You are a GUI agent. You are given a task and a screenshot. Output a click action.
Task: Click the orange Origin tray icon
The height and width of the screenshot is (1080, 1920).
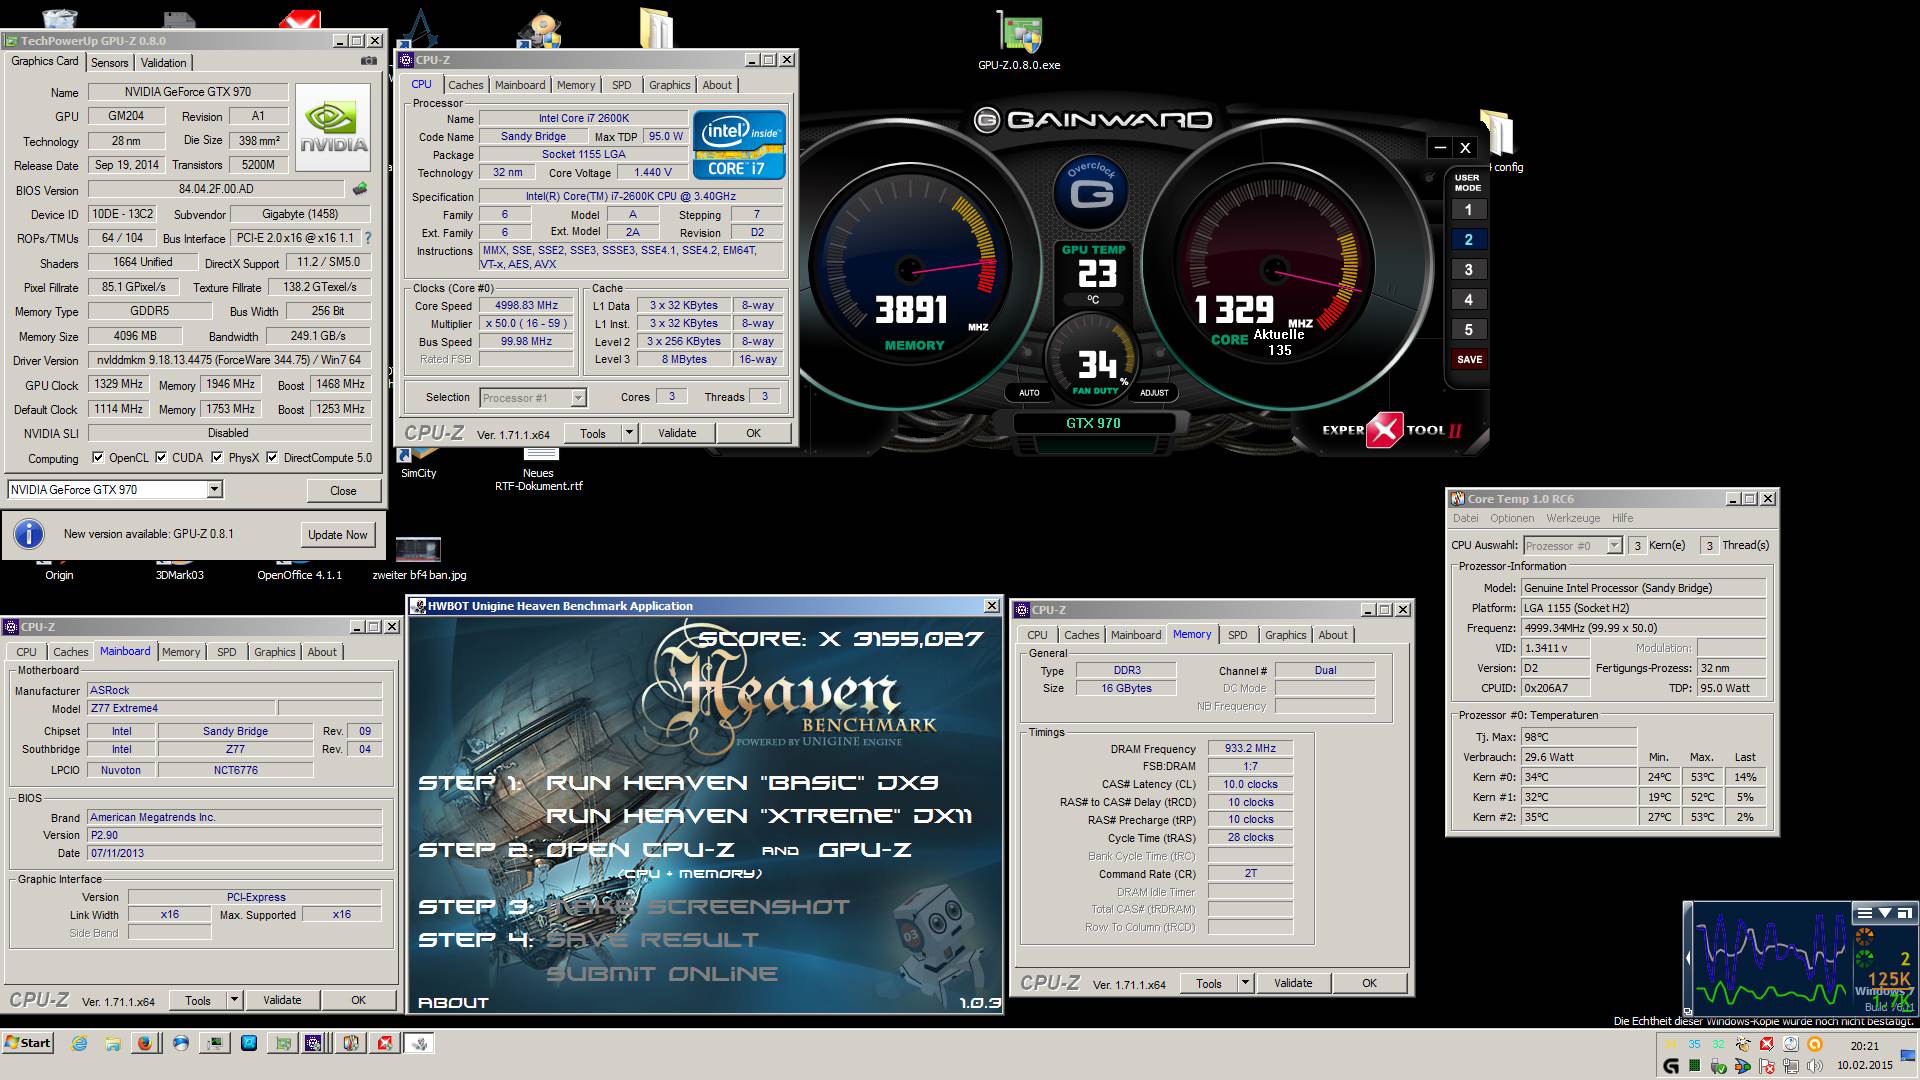click(1815, 1044)
